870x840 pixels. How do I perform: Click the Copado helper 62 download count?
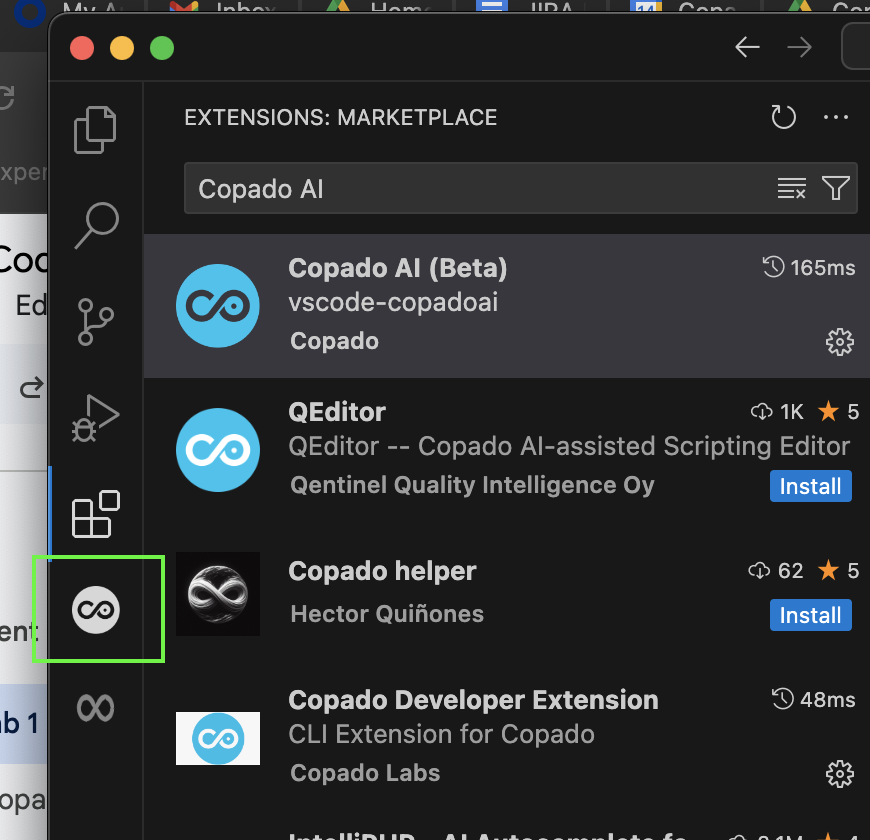[x=776, y=570]
